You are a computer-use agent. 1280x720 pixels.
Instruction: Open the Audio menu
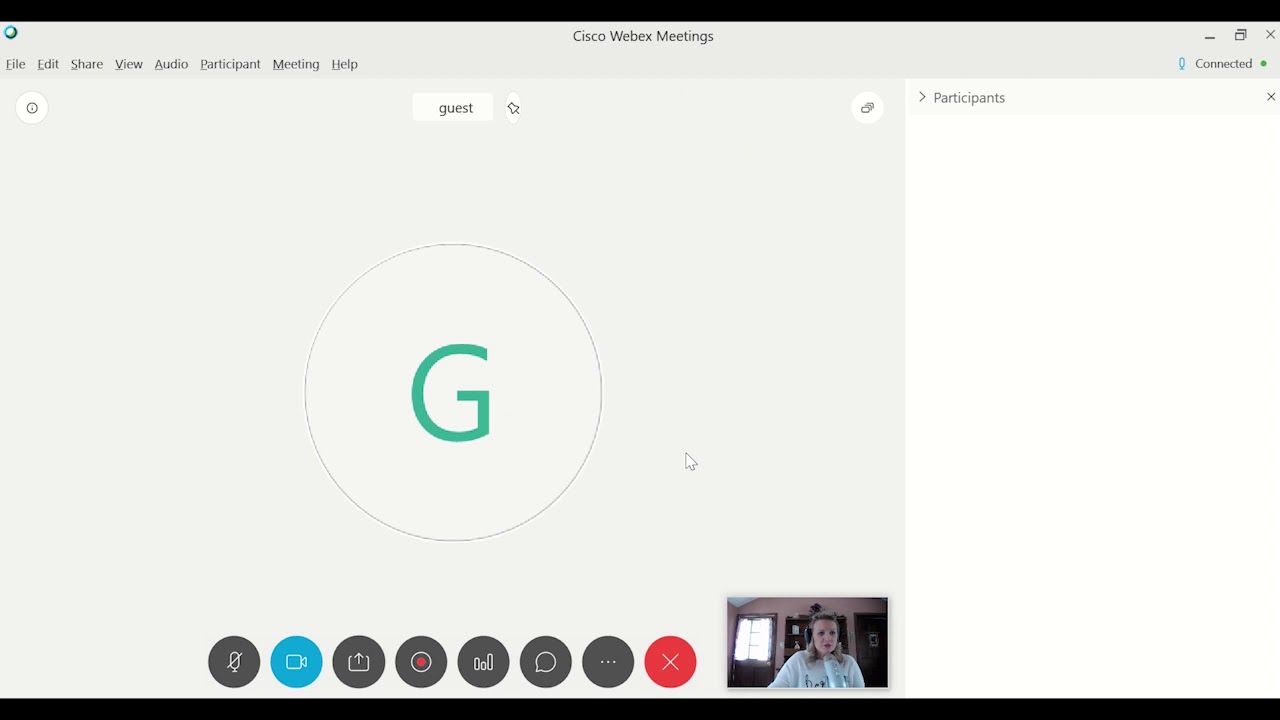pos(171,64)
